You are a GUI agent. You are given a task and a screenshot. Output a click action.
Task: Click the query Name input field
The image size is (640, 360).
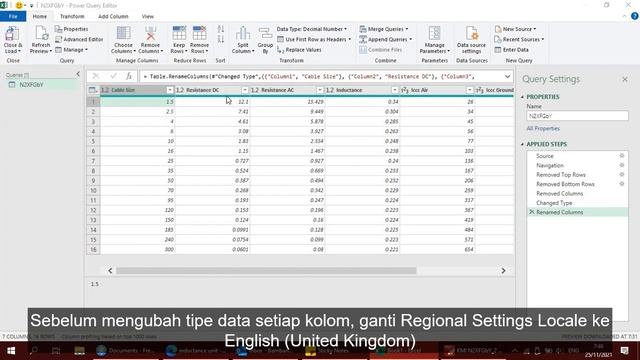click(x=577, y=116)
